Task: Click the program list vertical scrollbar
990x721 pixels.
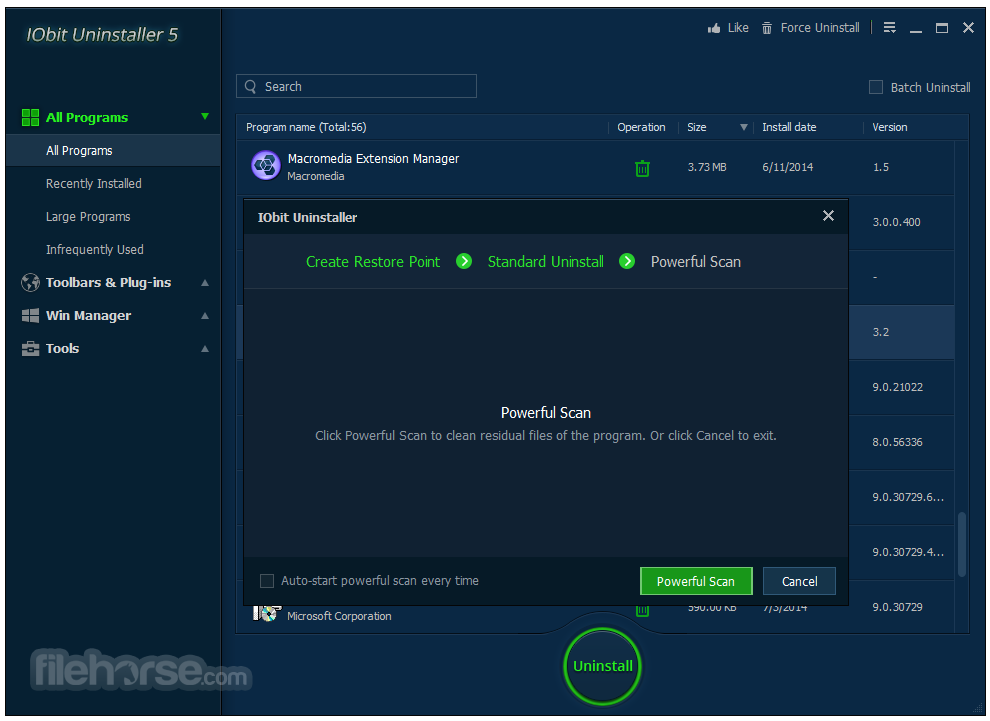Action: pos(962,544)
